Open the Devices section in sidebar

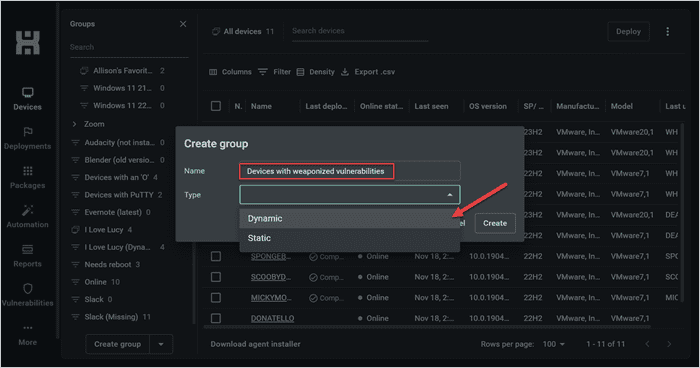pos(27,99)
